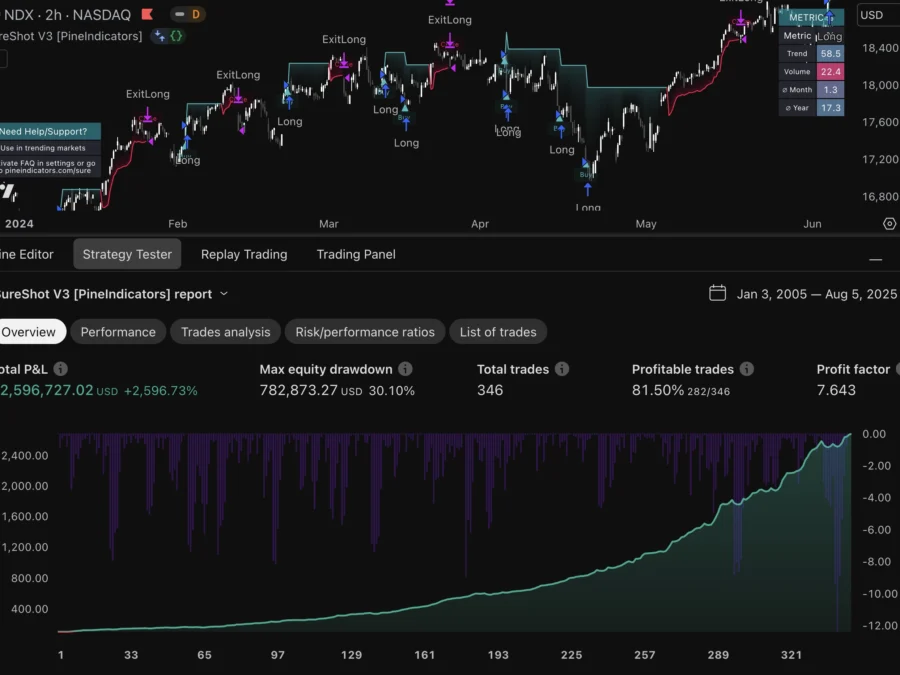Click the Need Help/Support? label on chart
The image size is (900, 675).
pyautogui.click(x=50, y=131)
